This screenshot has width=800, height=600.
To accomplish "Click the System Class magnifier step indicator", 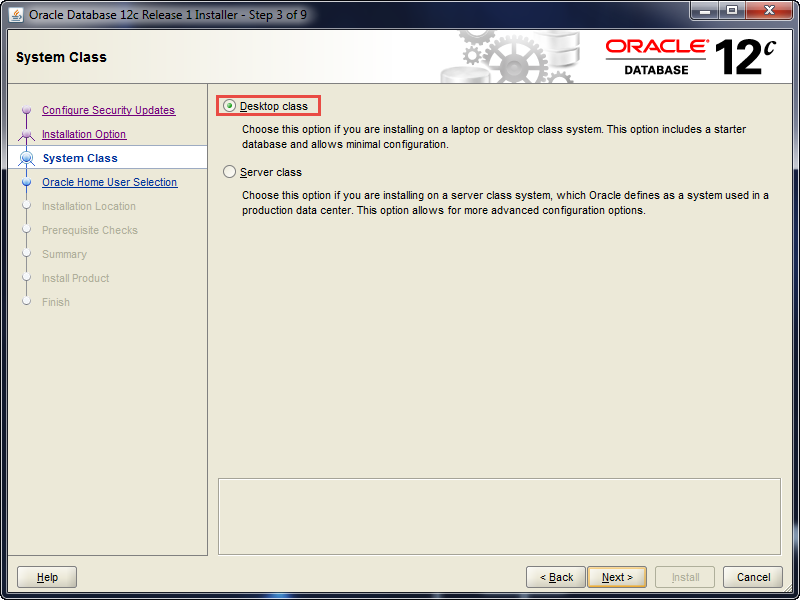I will (x=28, y=157).
